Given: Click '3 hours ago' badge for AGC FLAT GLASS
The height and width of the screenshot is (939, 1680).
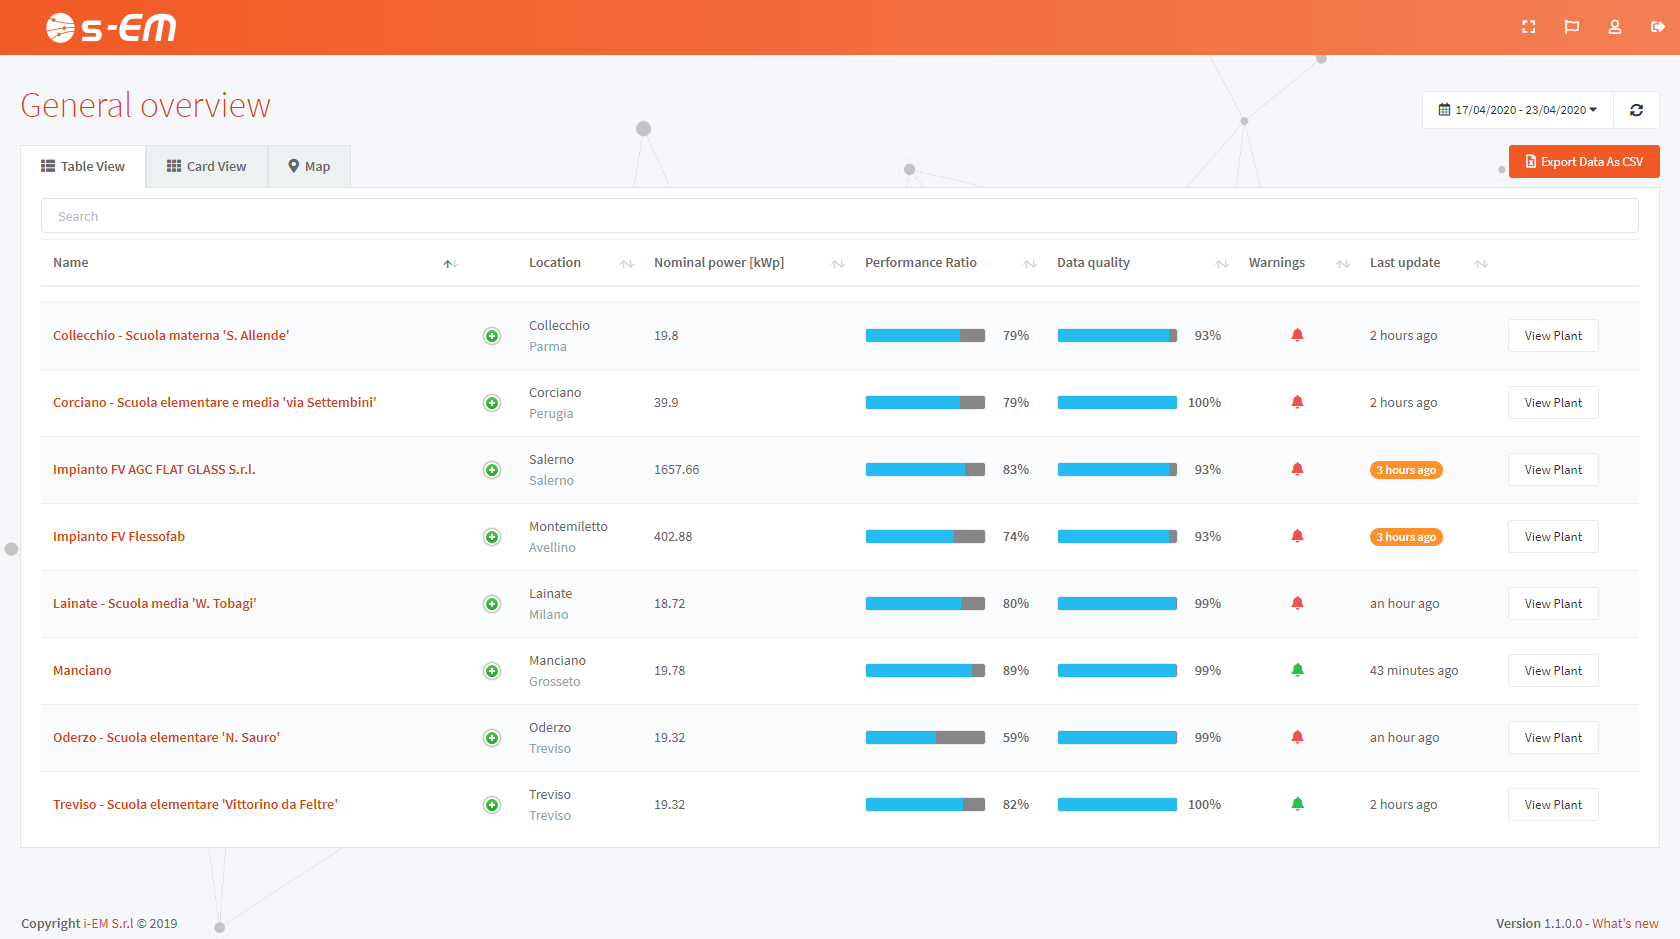Looking at the screenshot, I should (1406, 470).
